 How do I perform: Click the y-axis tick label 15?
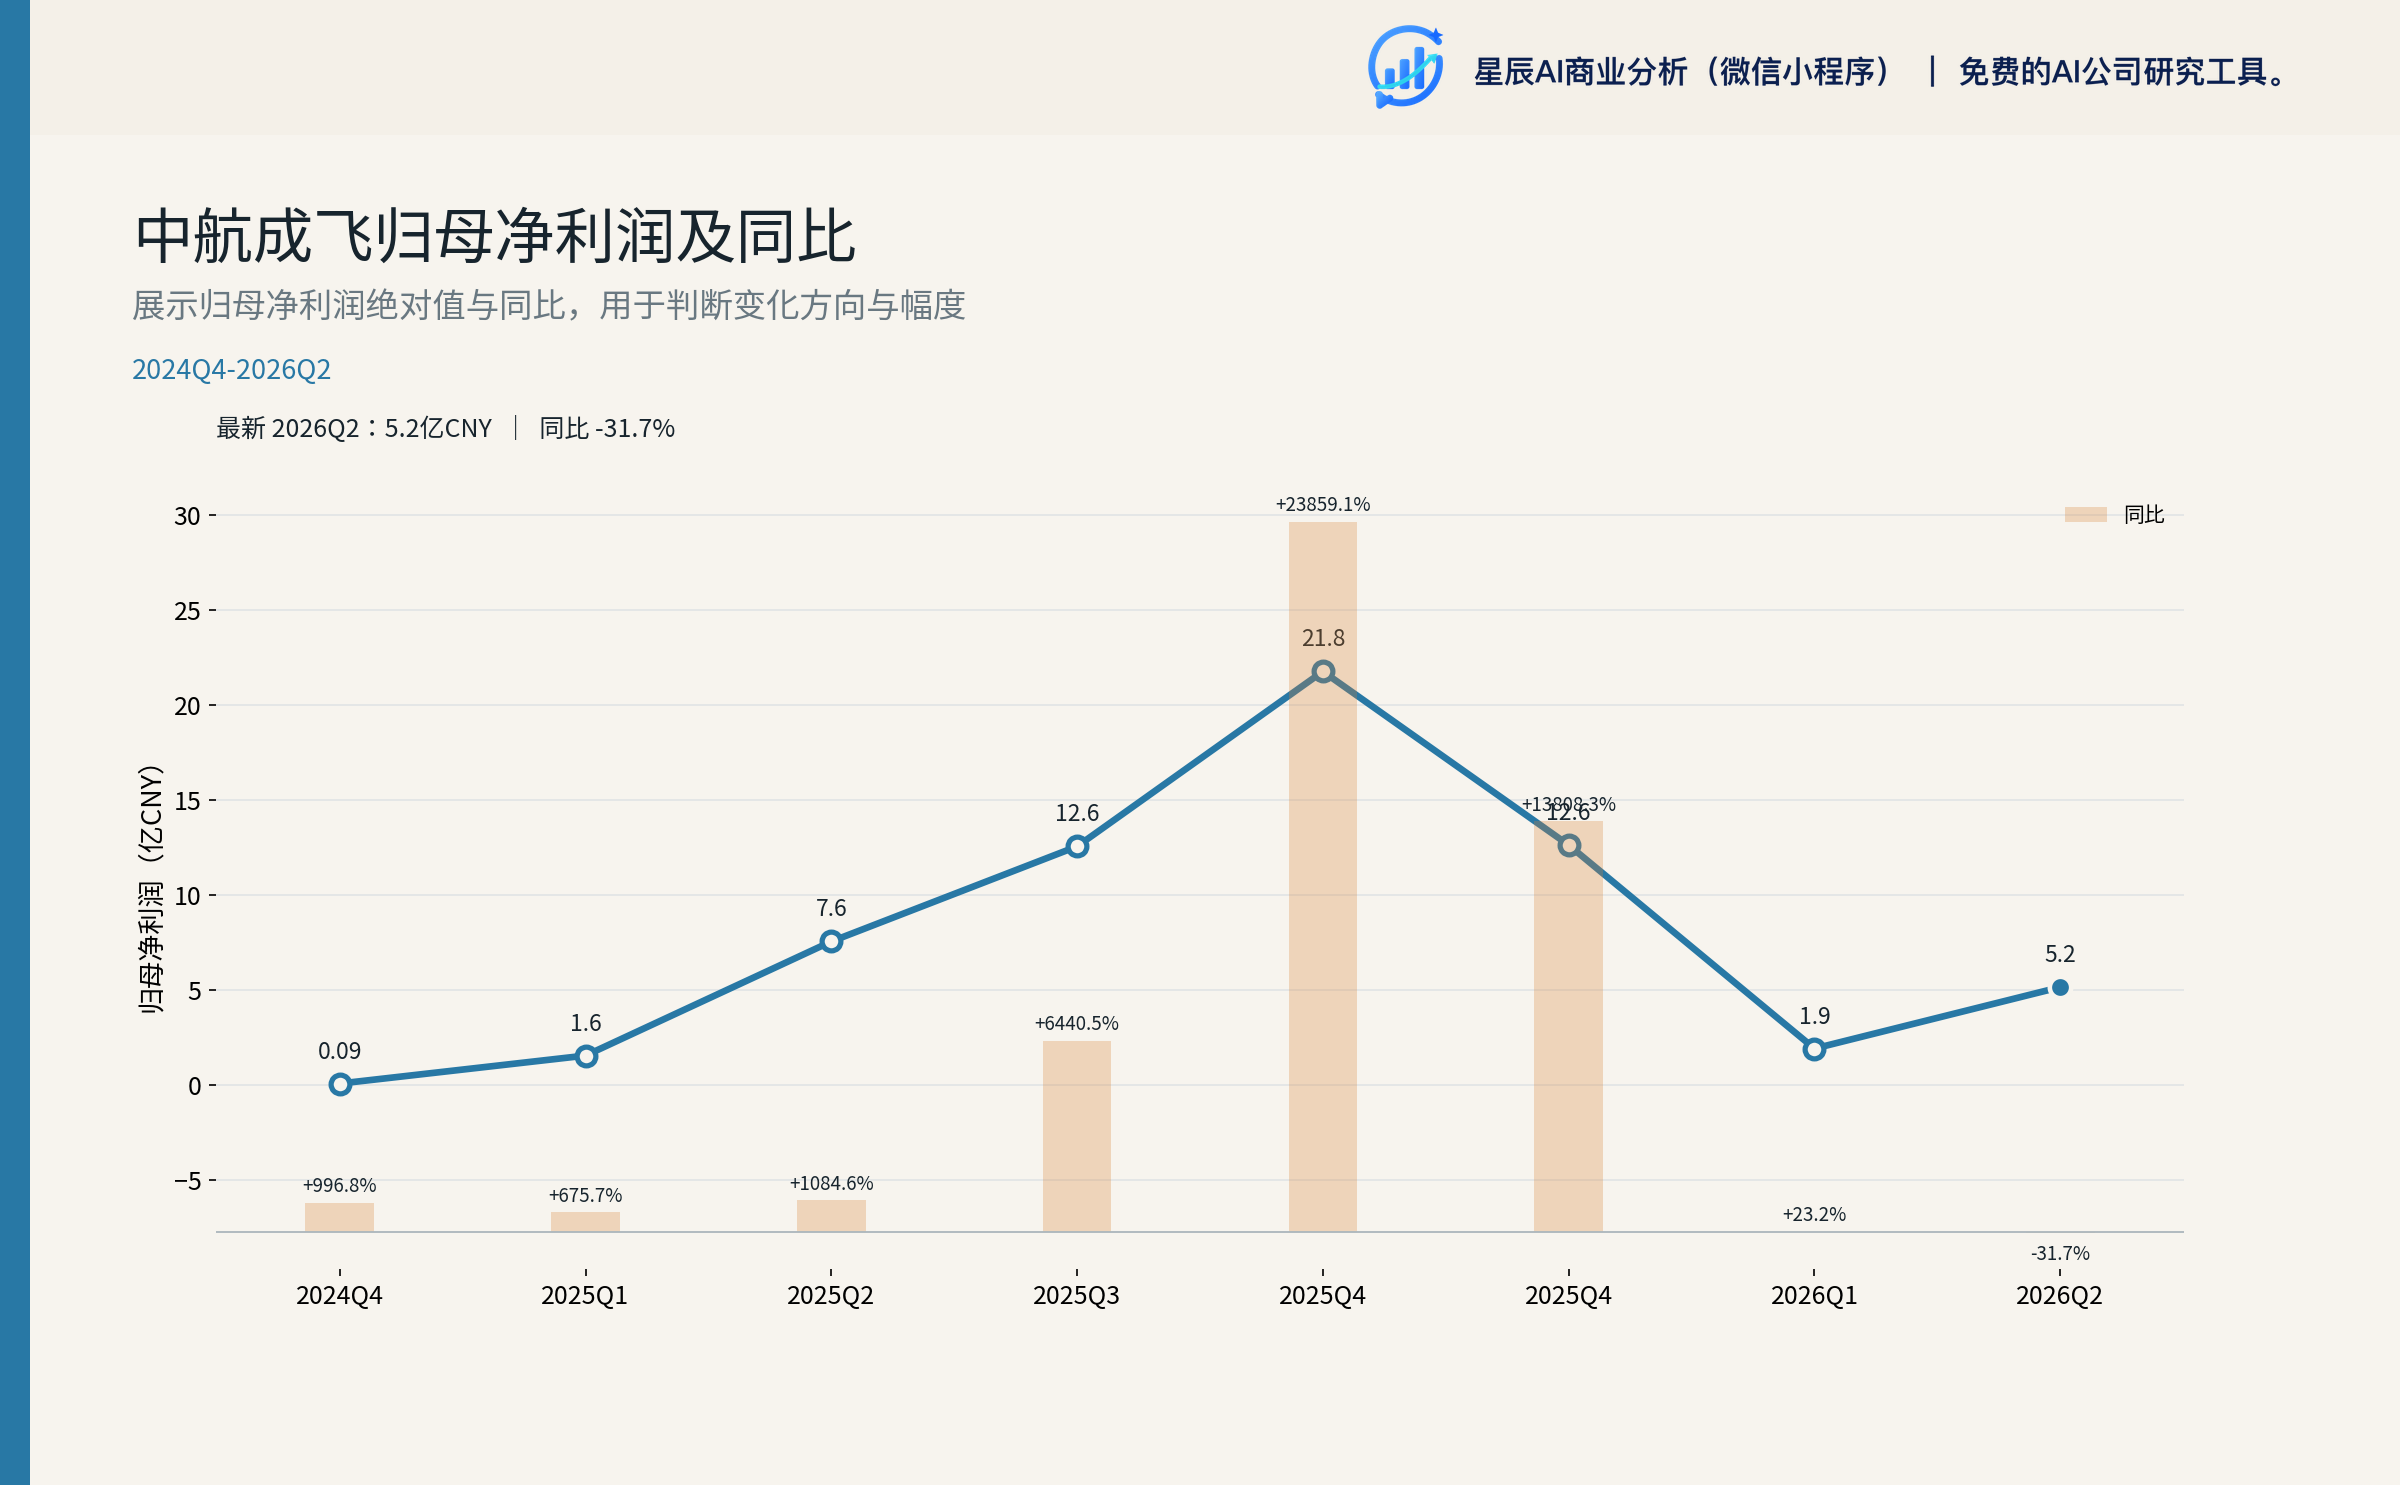(x=187, y=801)
